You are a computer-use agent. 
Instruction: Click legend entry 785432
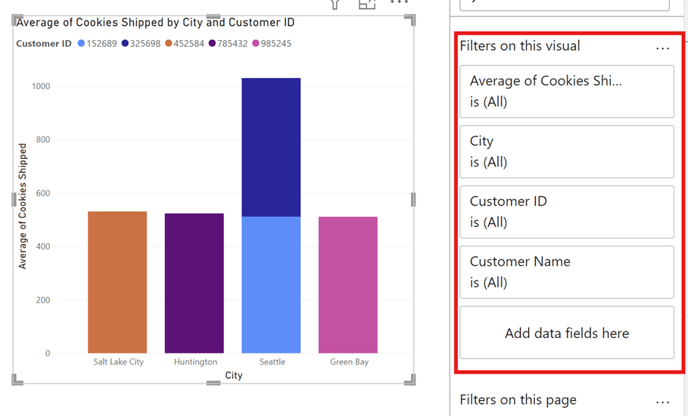(x=228, y=43)
